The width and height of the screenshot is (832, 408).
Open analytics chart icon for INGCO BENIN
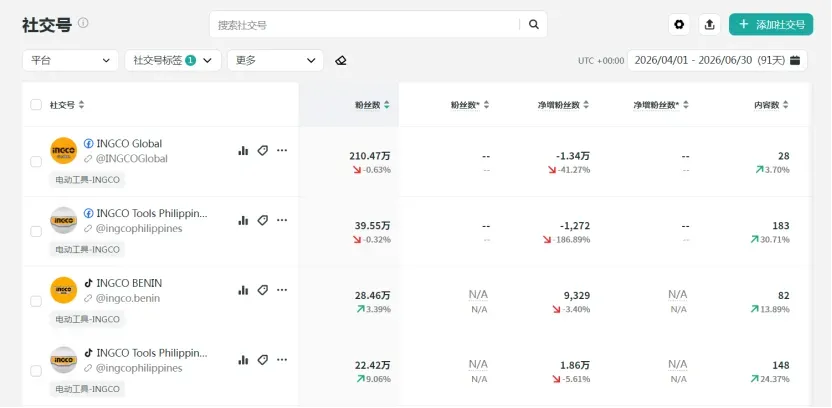(x=243, y=290)
